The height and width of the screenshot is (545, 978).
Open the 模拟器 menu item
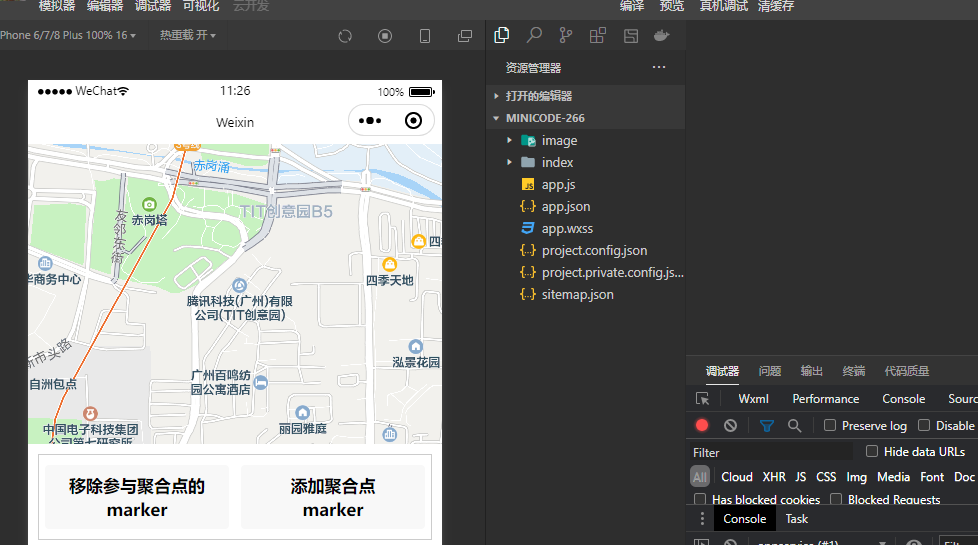[57, 6]
